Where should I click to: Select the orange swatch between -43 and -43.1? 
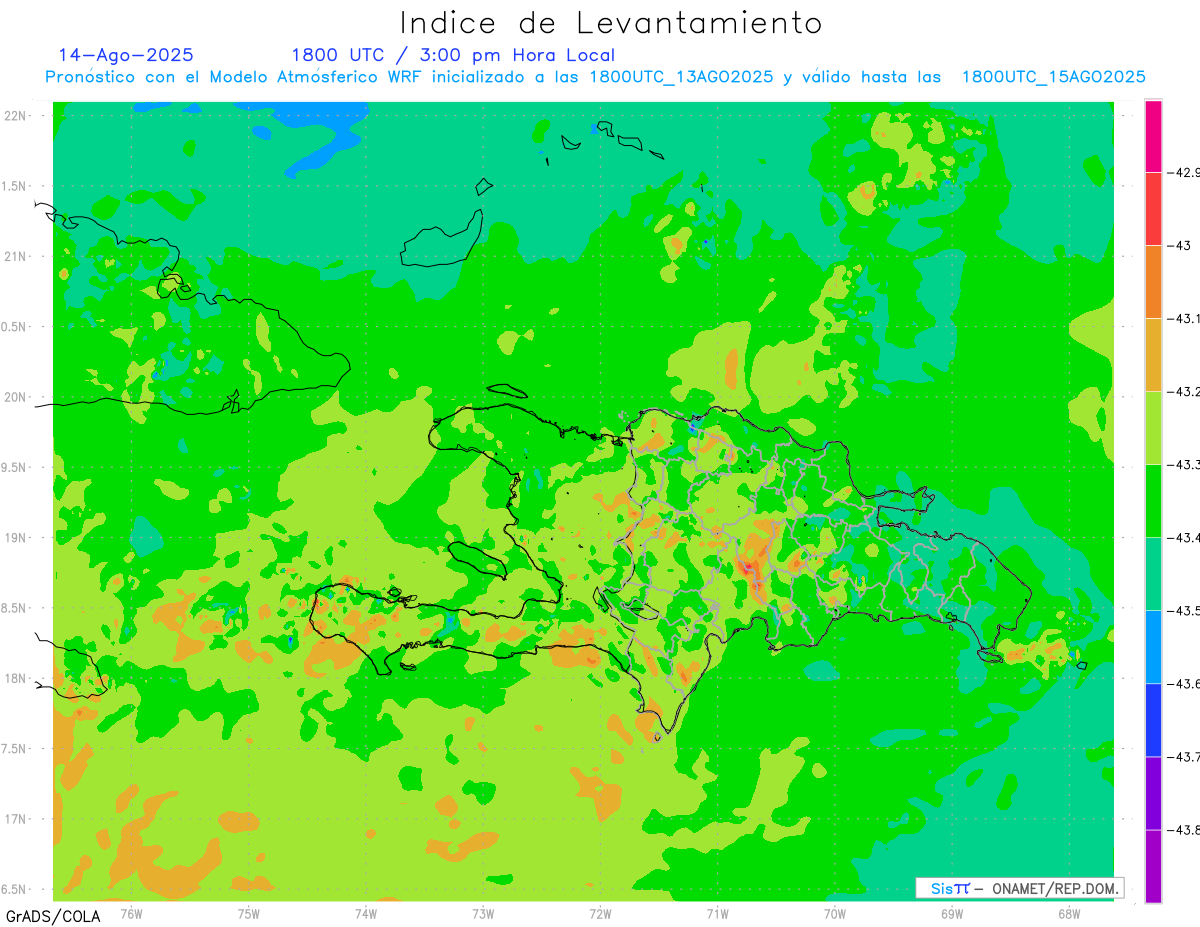point(1153,282)
